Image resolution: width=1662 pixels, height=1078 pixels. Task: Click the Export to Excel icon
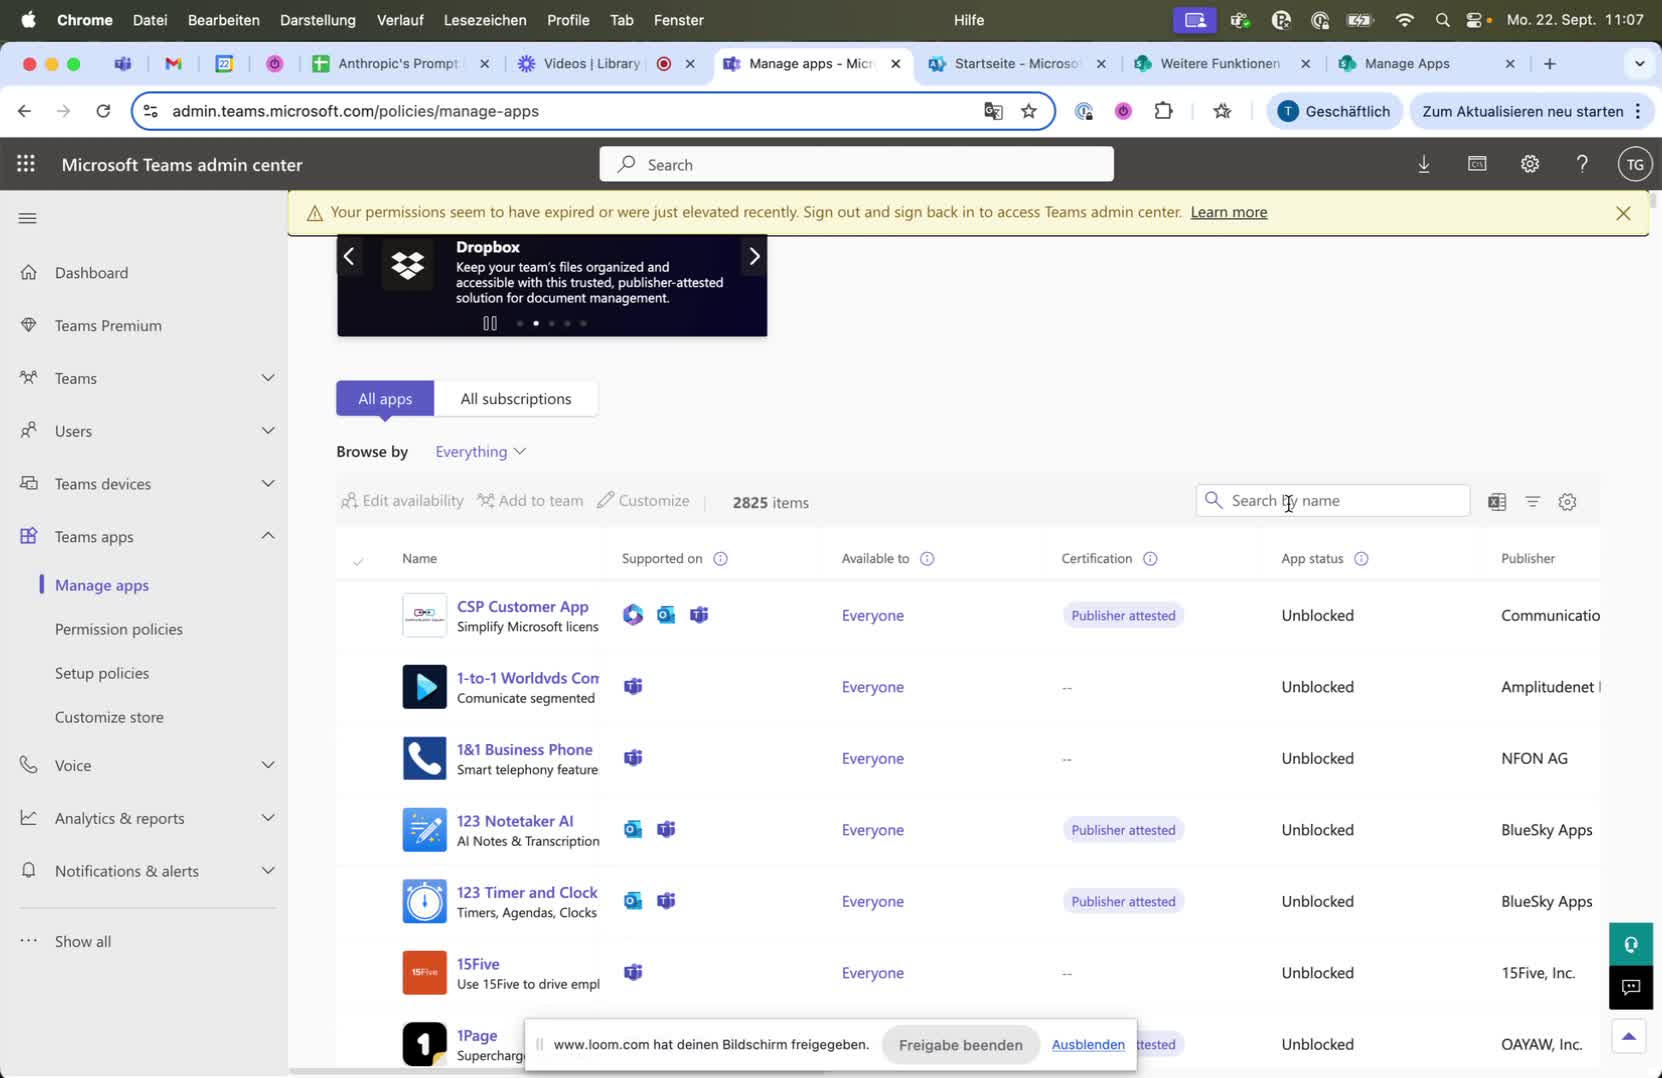(1496, 502)
